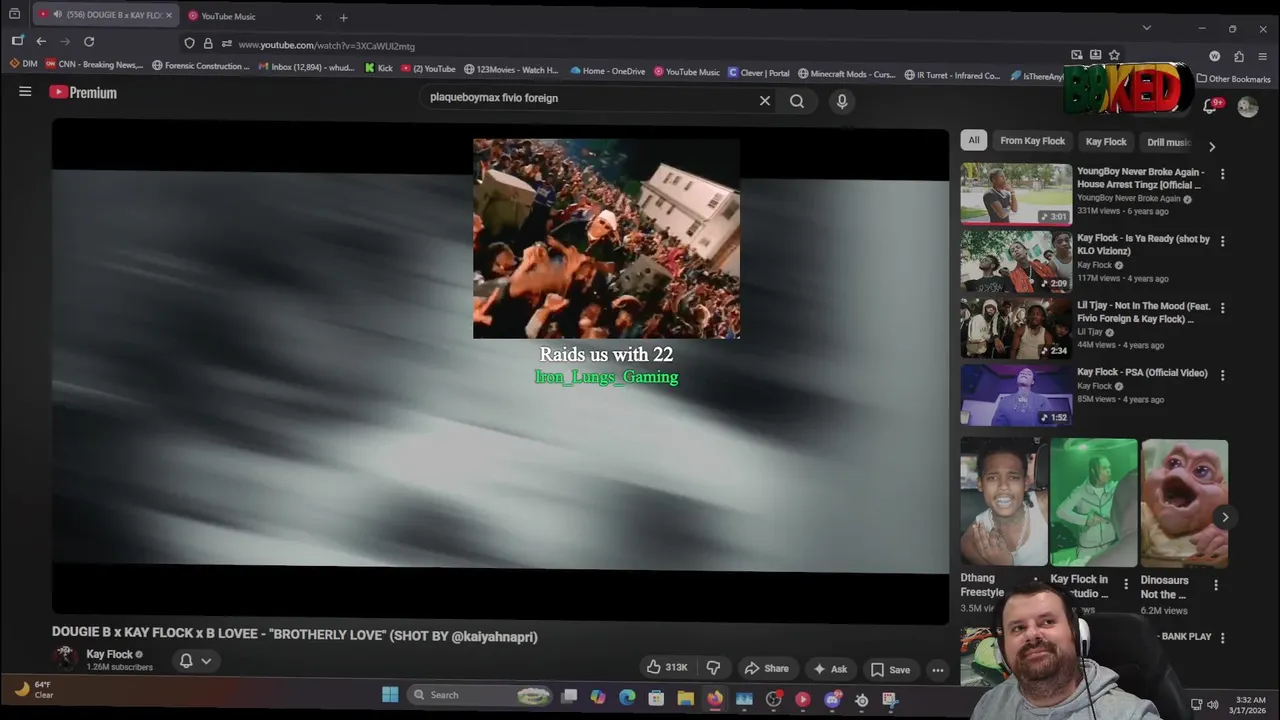The image size is (1280, 720).
Task: Clear the YouTube search box text
Action: (x=765, y=100)
